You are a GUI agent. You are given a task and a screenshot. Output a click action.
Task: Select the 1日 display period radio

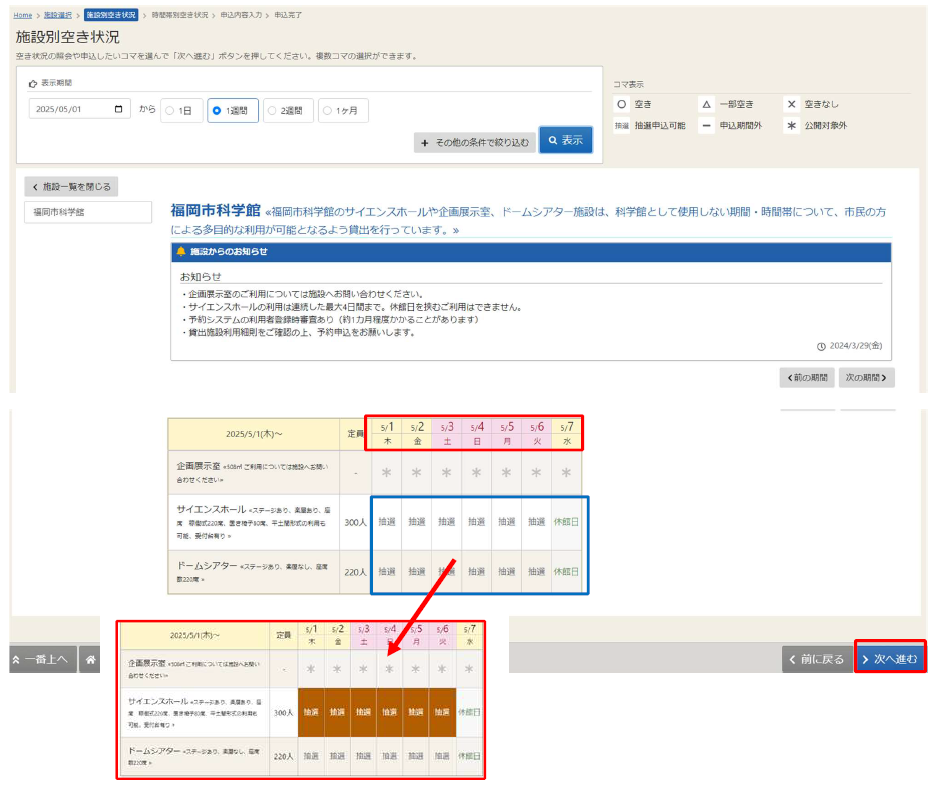182,111
